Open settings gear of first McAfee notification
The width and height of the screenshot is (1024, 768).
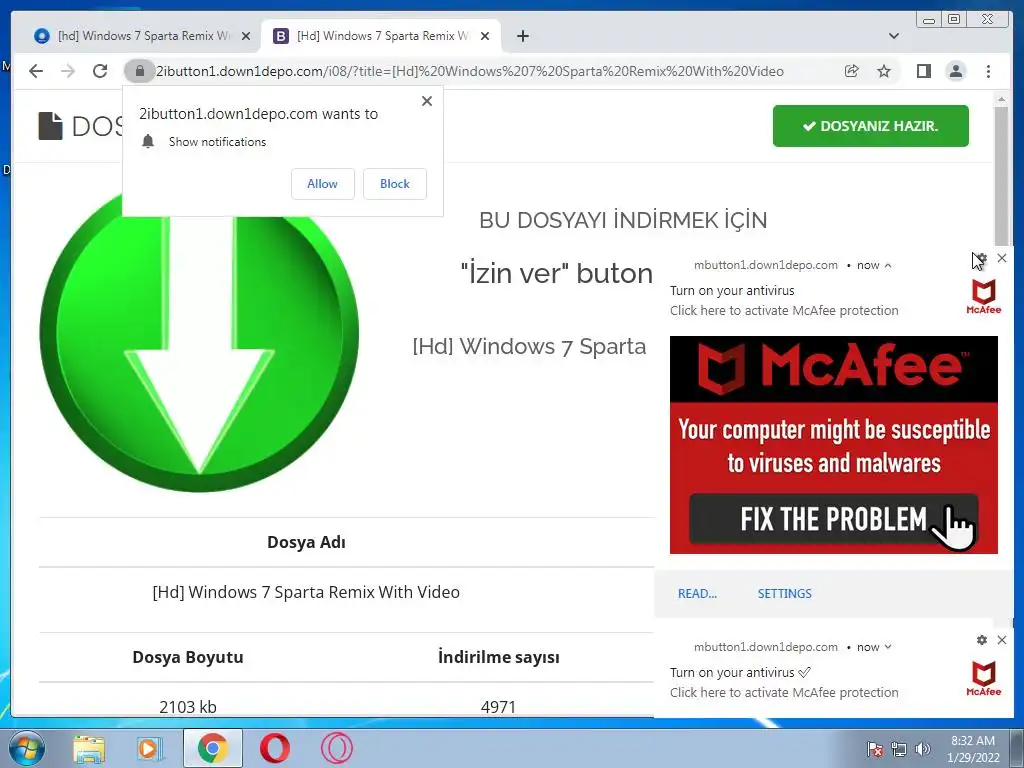(982, 259)
